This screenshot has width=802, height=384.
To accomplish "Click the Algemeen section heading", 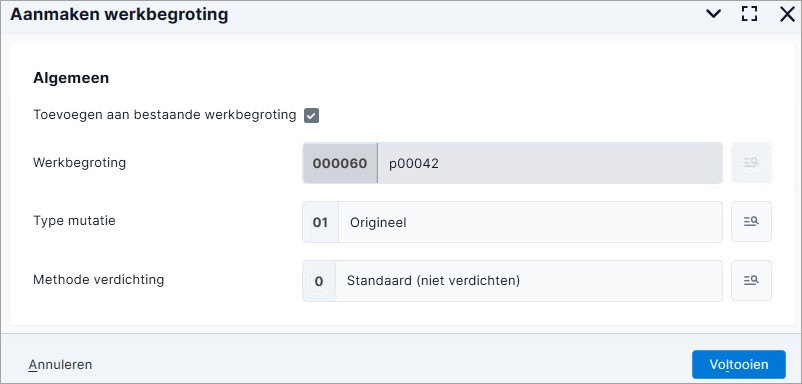I will point(71,78).
